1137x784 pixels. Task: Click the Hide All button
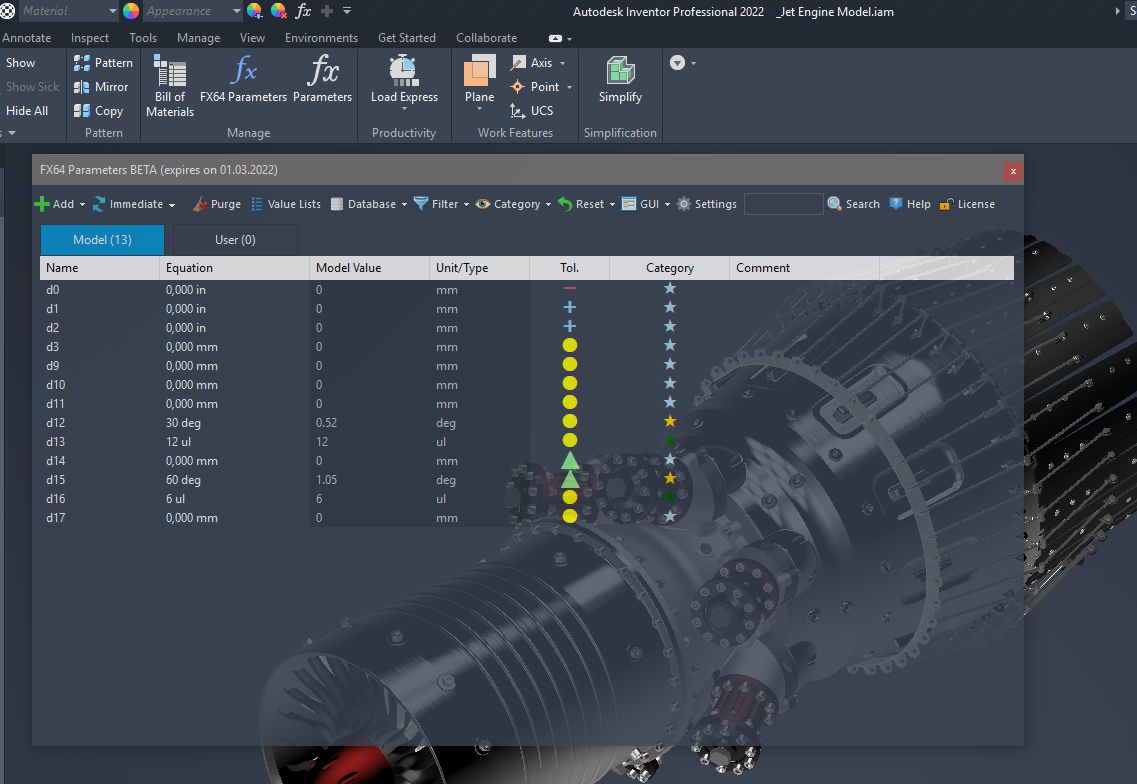[27, 111]
